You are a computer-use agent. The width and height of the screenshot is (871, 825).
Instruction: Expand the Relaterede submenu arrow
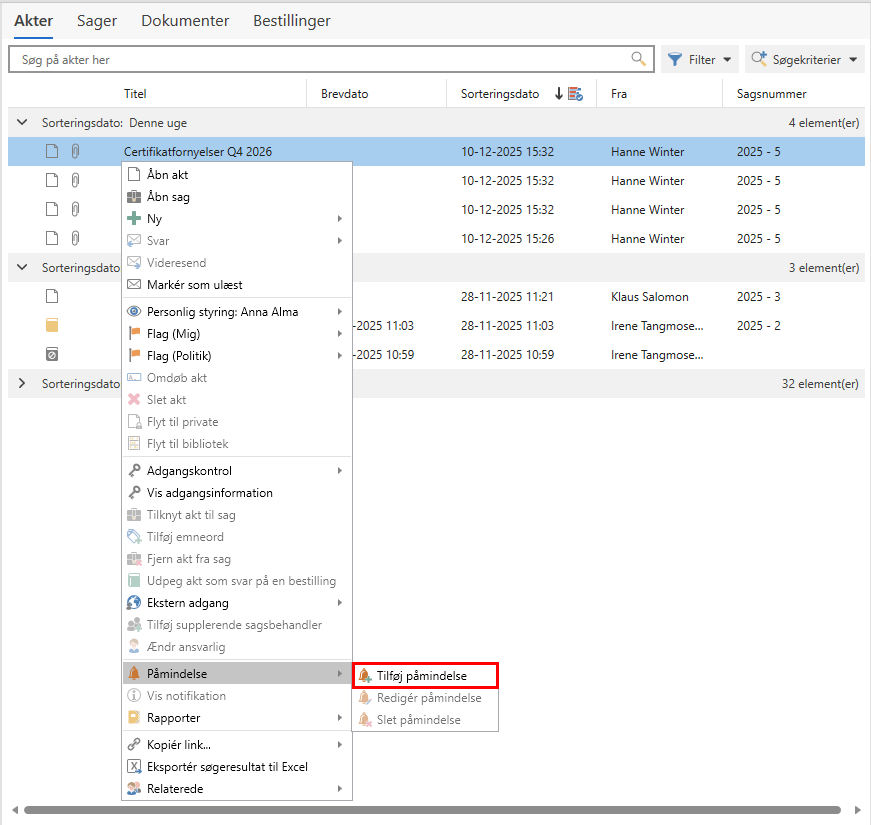[339, 788]
